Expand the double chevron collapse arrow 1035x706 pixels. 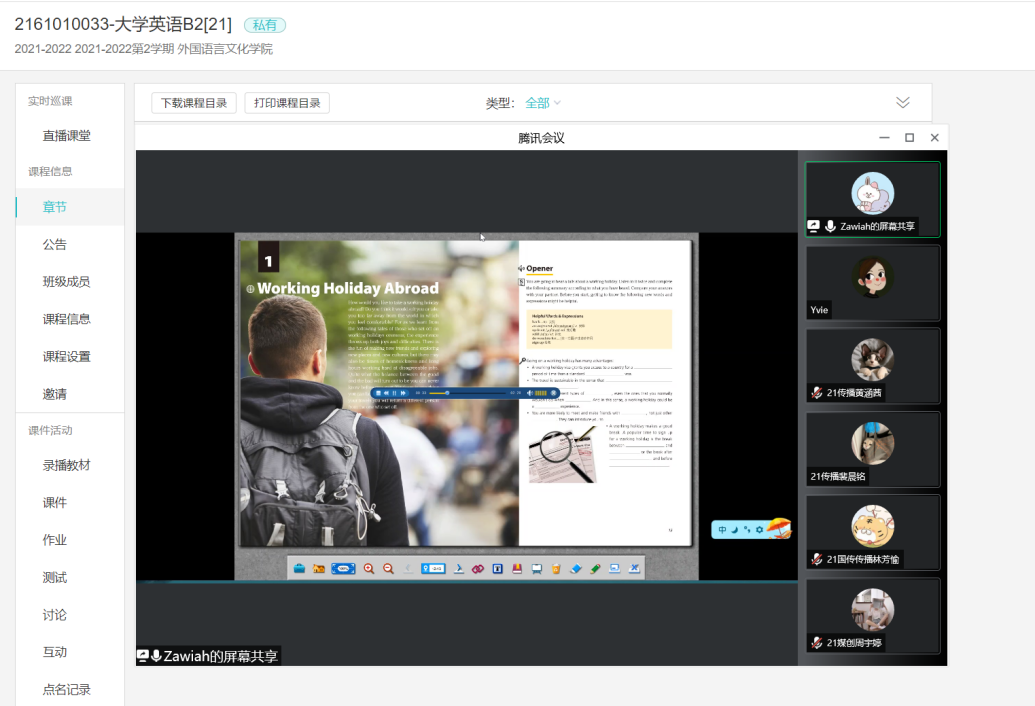tap(902, 103)
